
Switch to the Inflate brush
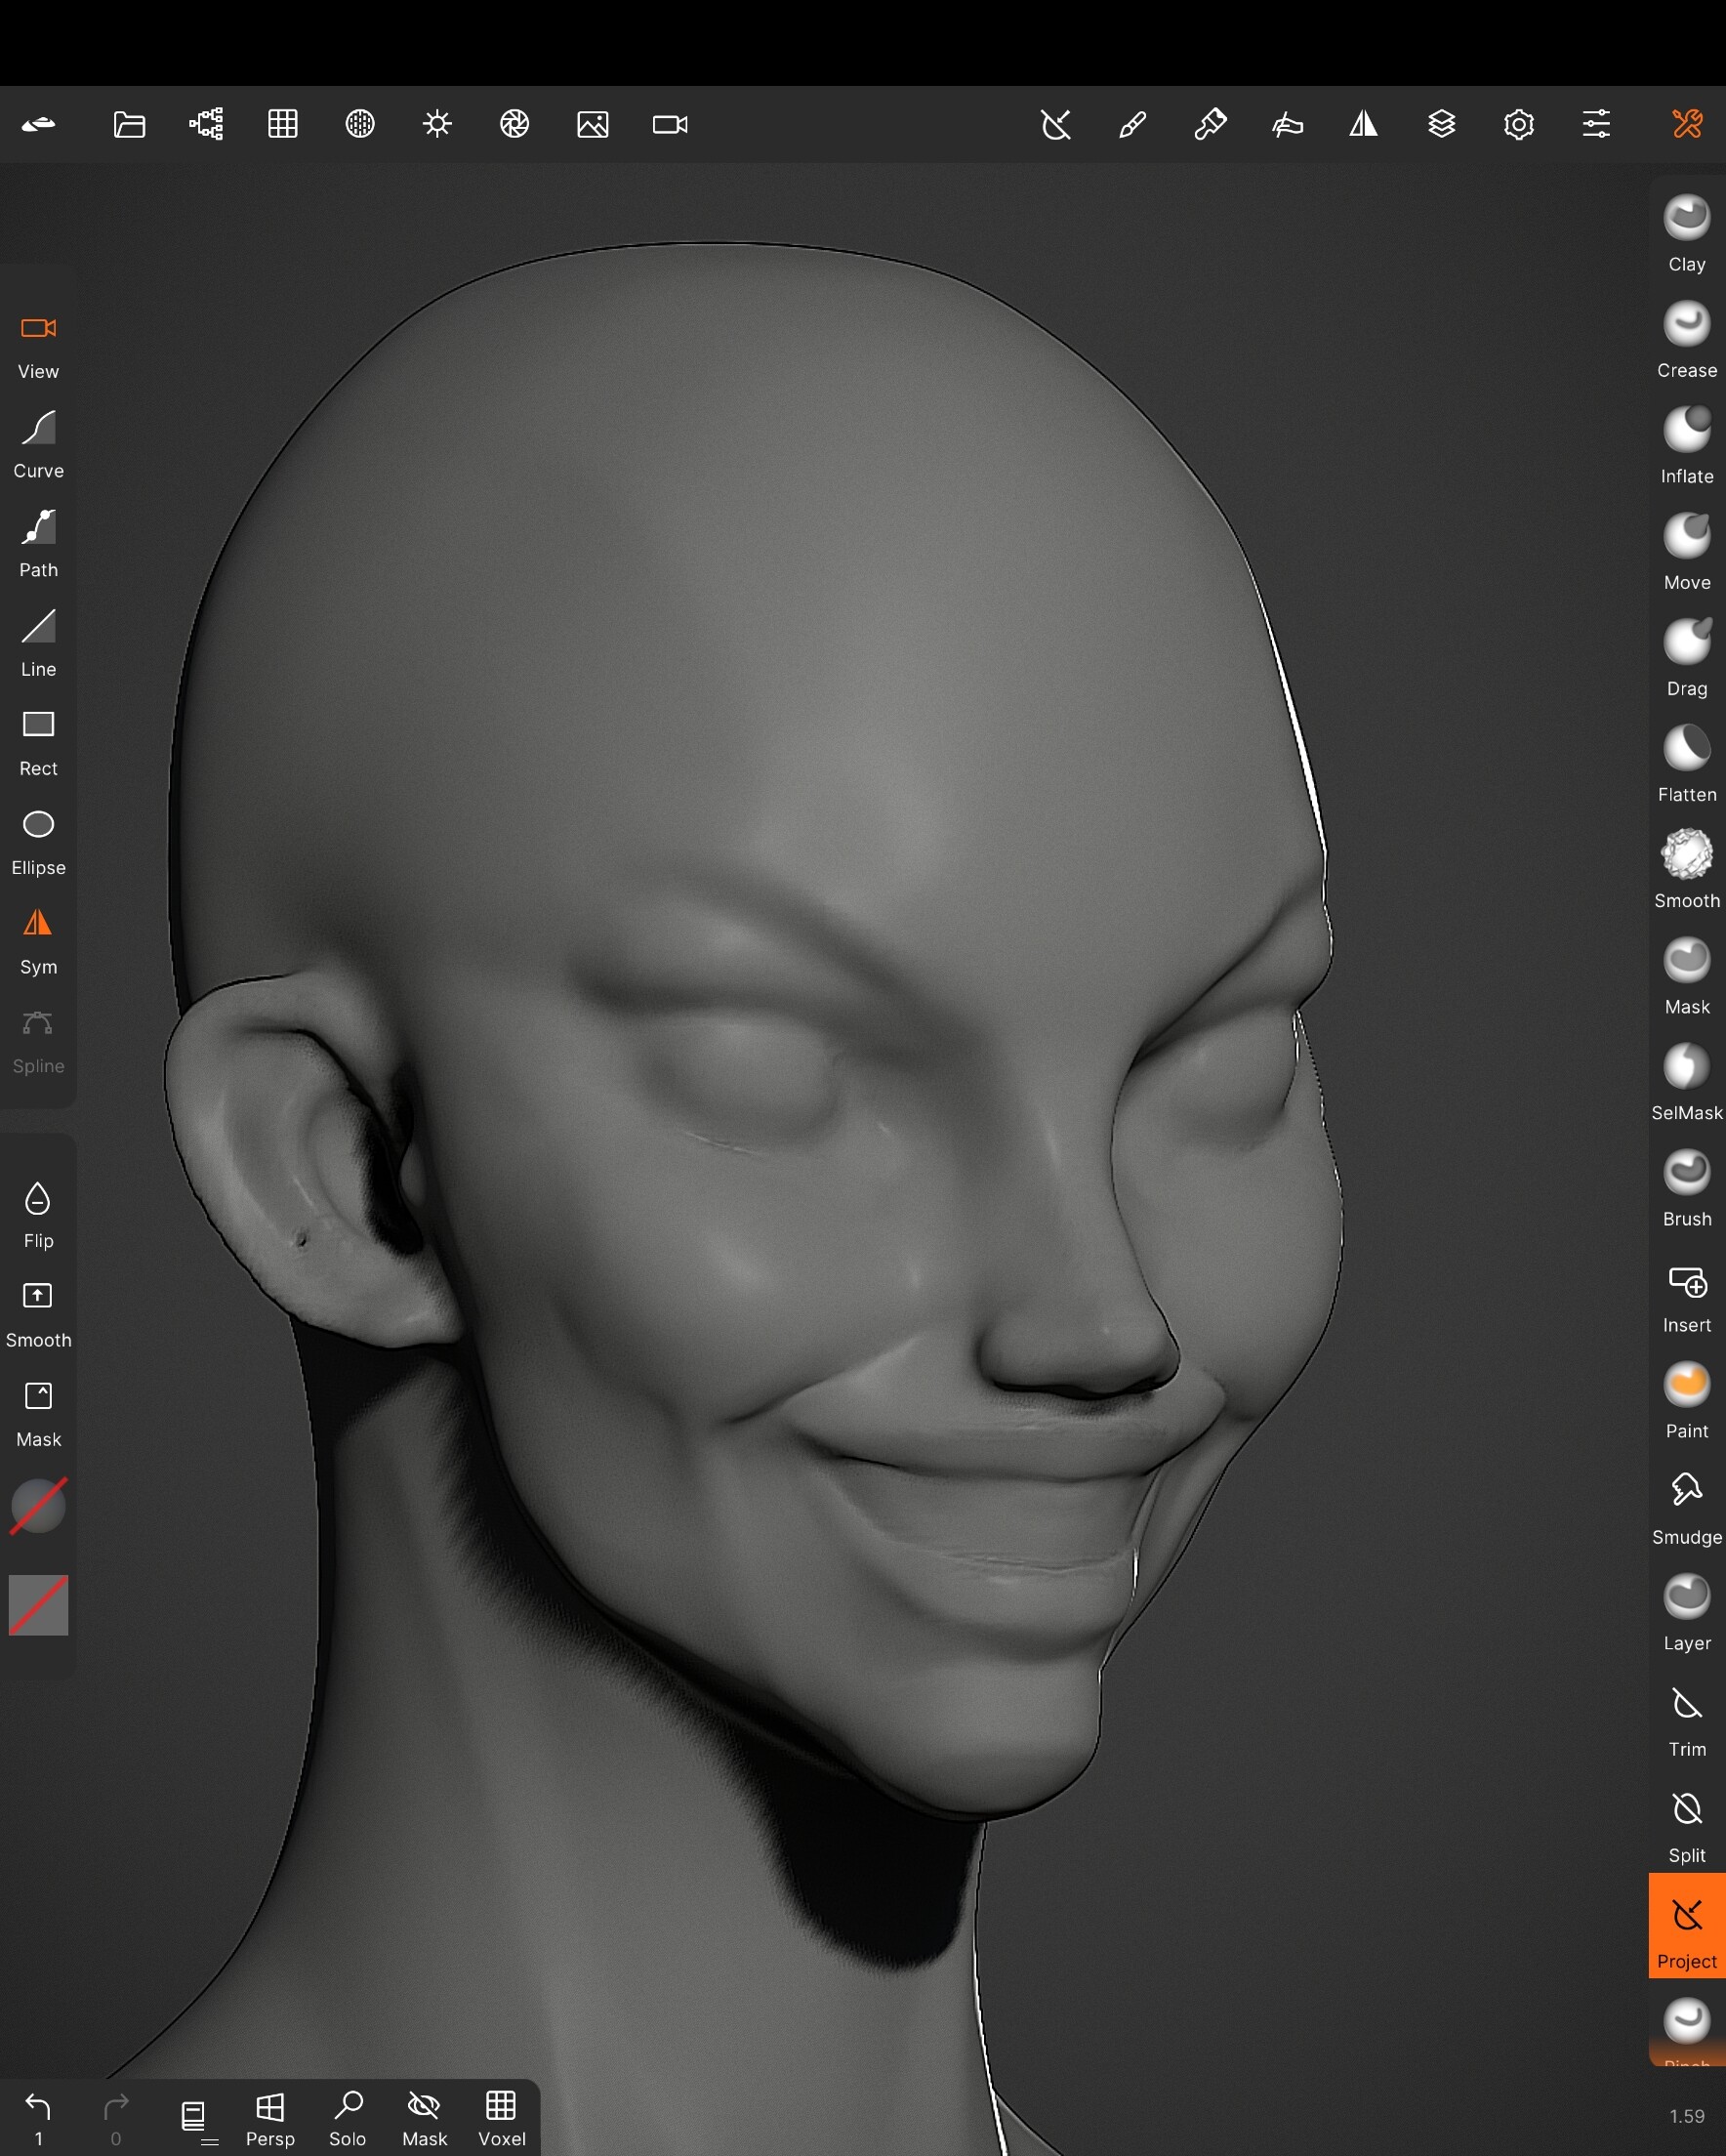(x=1686, y=442)
